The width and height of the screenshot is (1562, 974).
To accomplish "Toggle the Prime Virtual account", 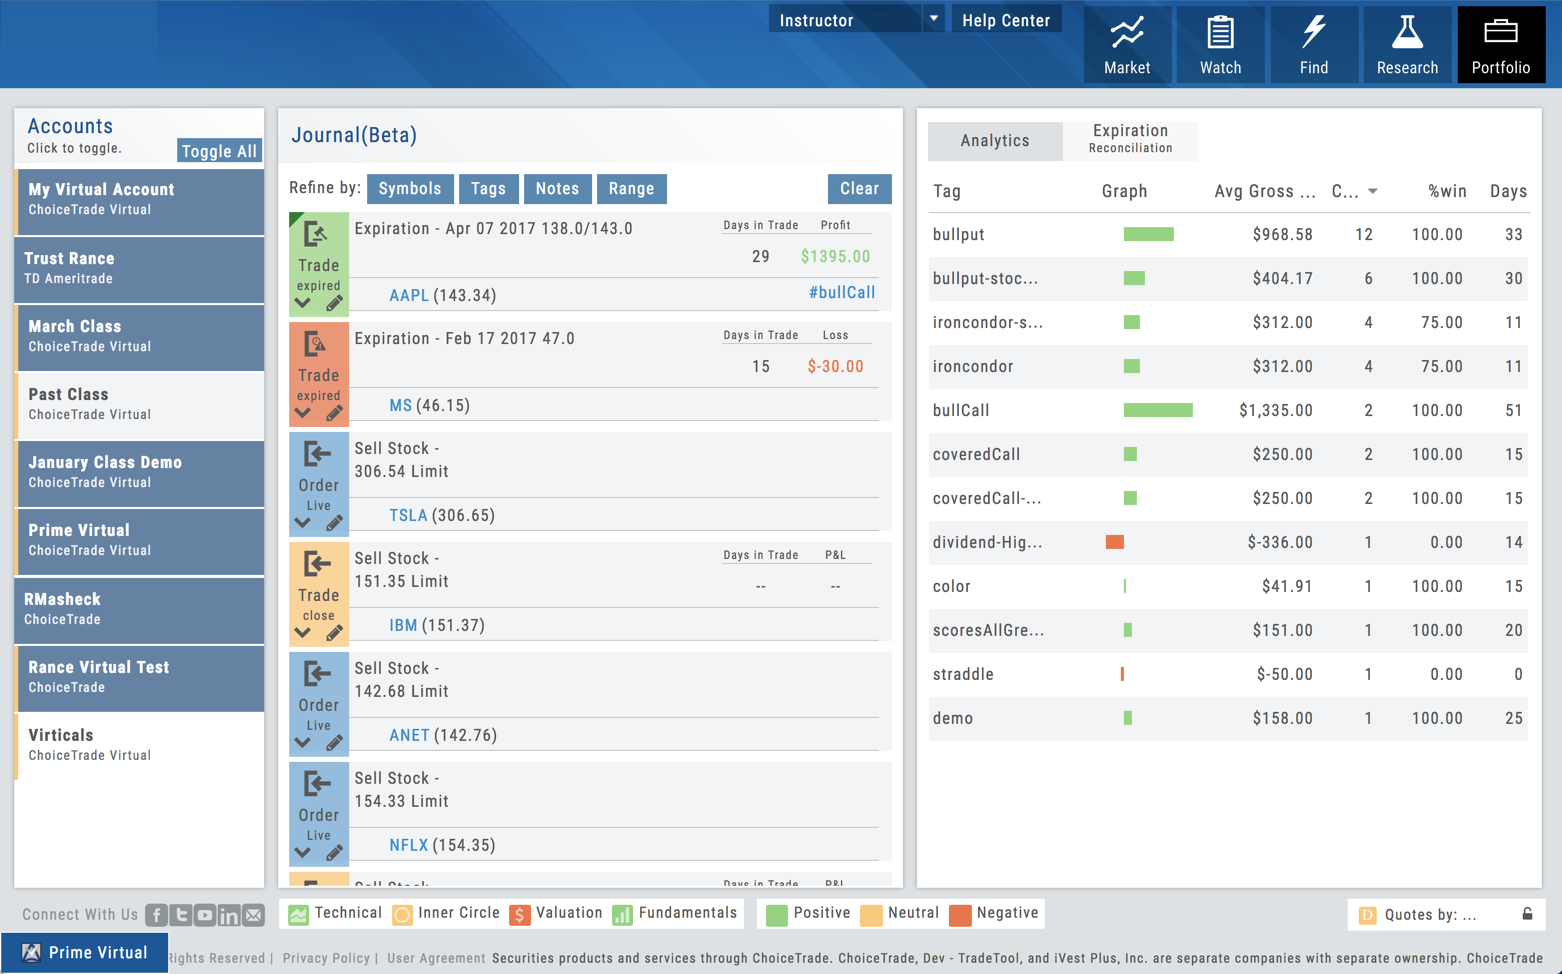I will [x=139, y=540].
